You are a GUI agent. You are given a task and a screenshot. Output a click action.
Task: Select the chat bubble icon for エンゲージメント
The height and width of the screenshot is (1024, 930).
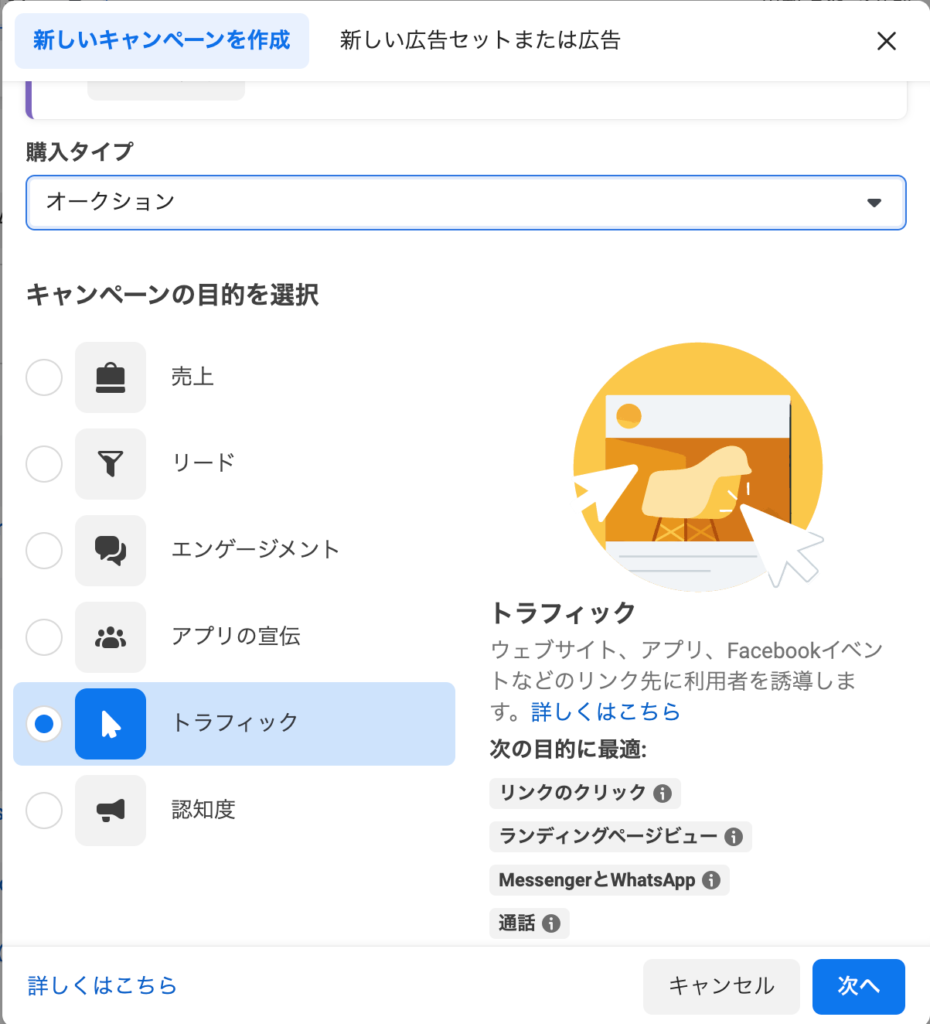(x=110, y=550)
